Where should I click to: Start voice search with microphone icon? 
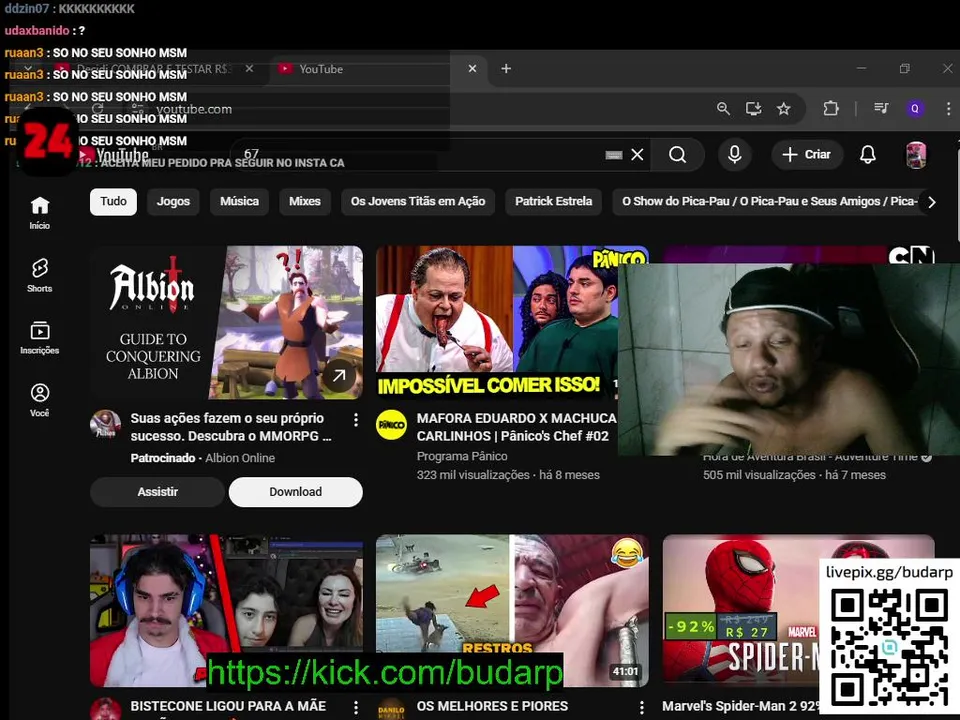tap(735, 154)
